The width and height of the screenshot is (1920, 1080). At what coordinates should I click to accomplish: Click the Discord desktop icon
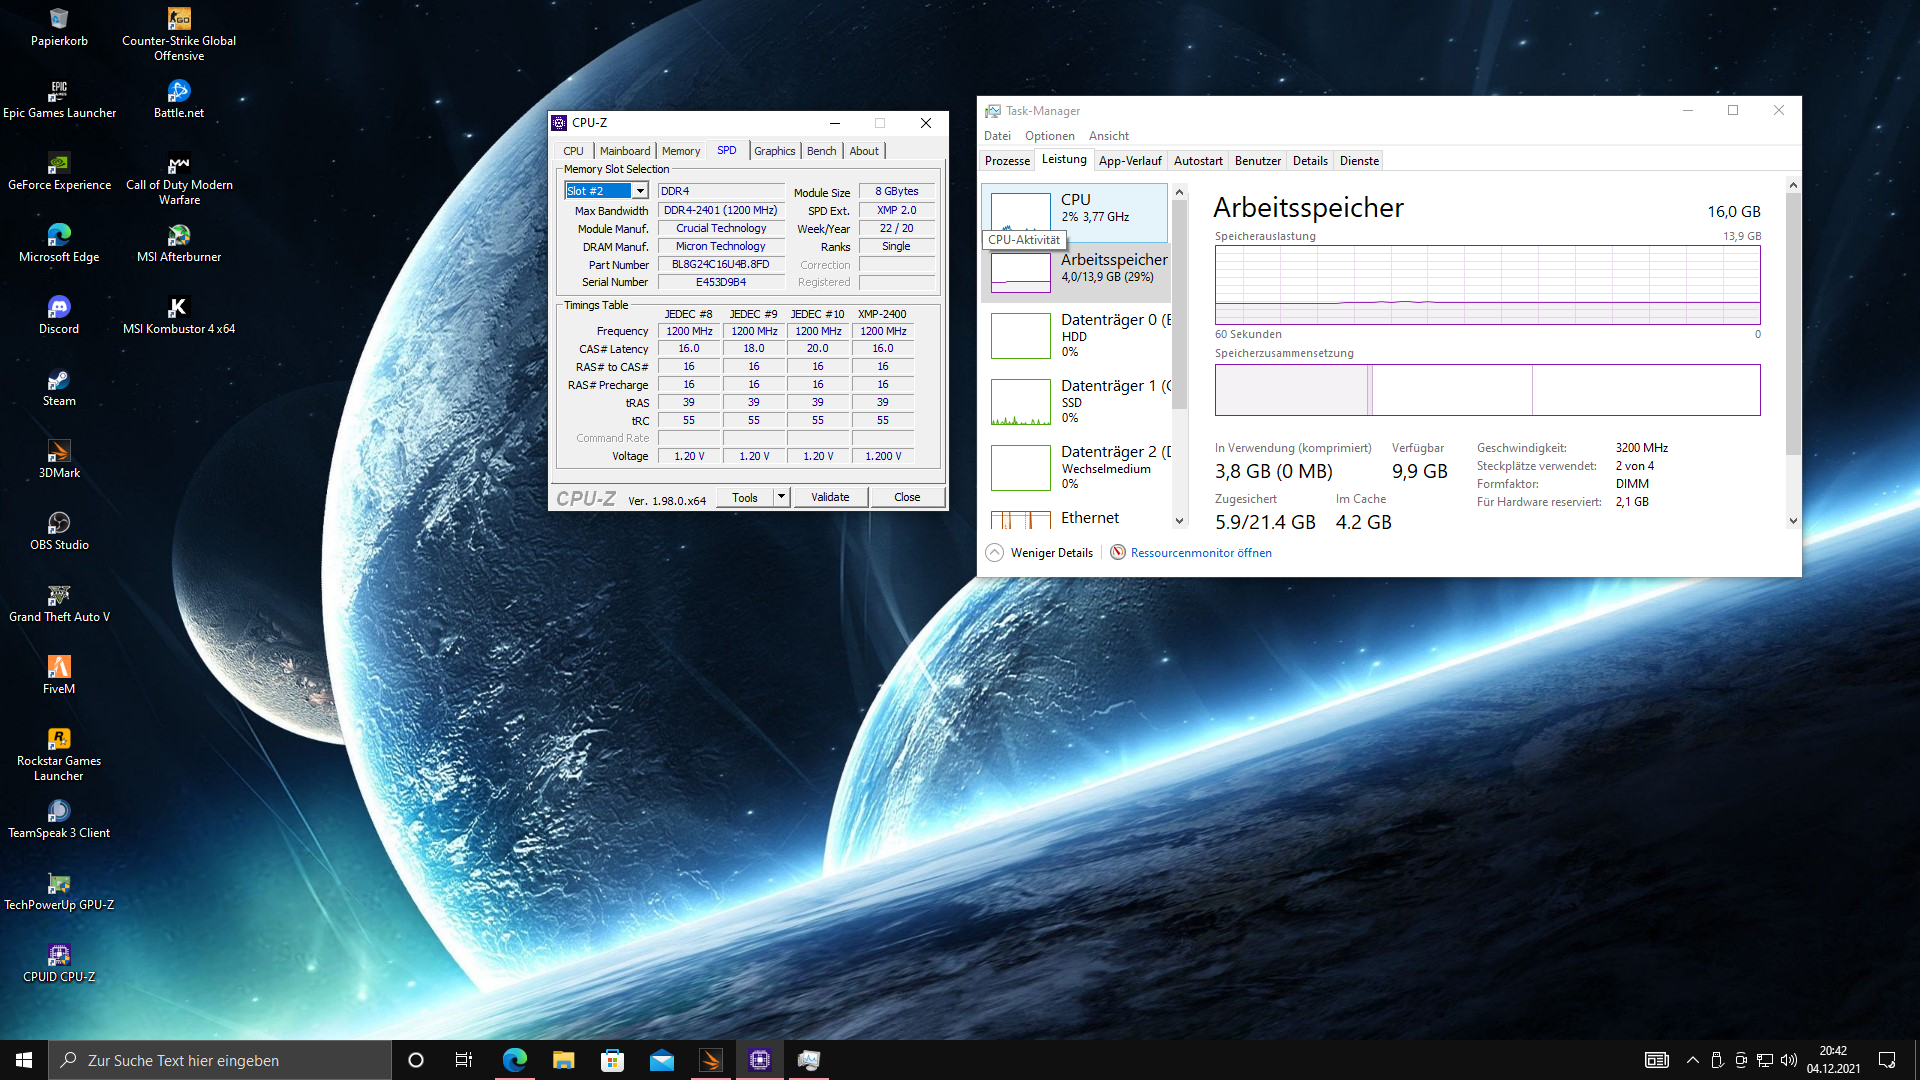pos(59,308)
